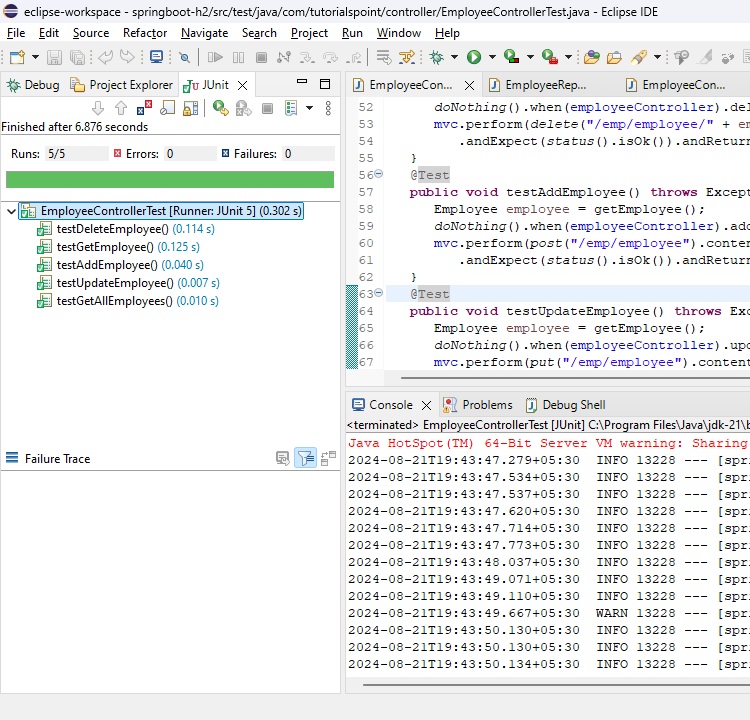Click the green JUnit progress bar
The width and height of the screenshot is (750, 720).
(x=170, y=179)
